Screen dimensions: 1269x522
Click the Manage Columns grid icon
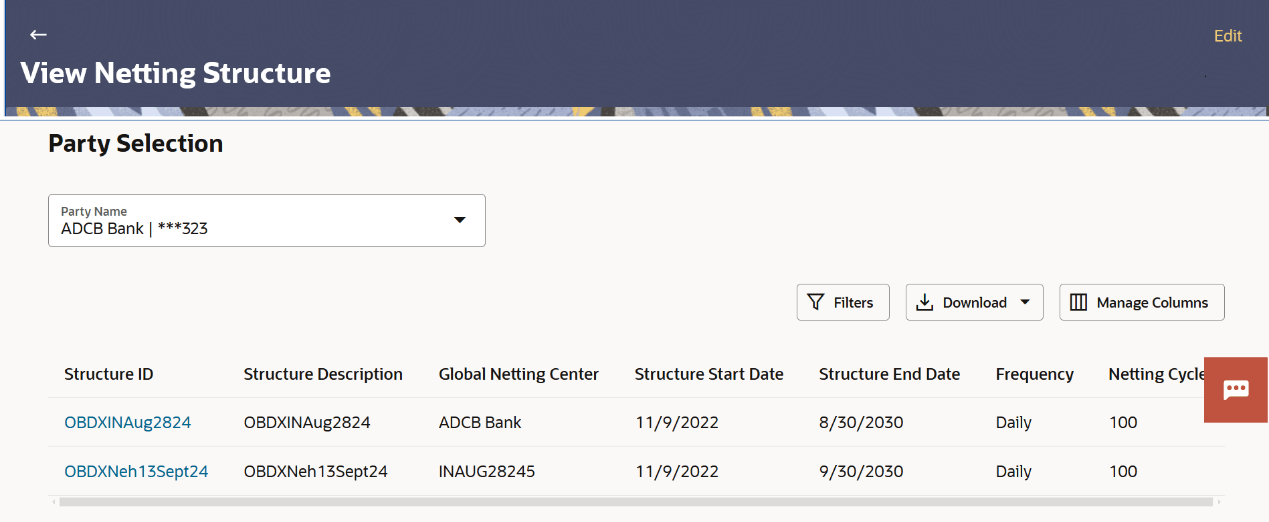(1078, 302)
